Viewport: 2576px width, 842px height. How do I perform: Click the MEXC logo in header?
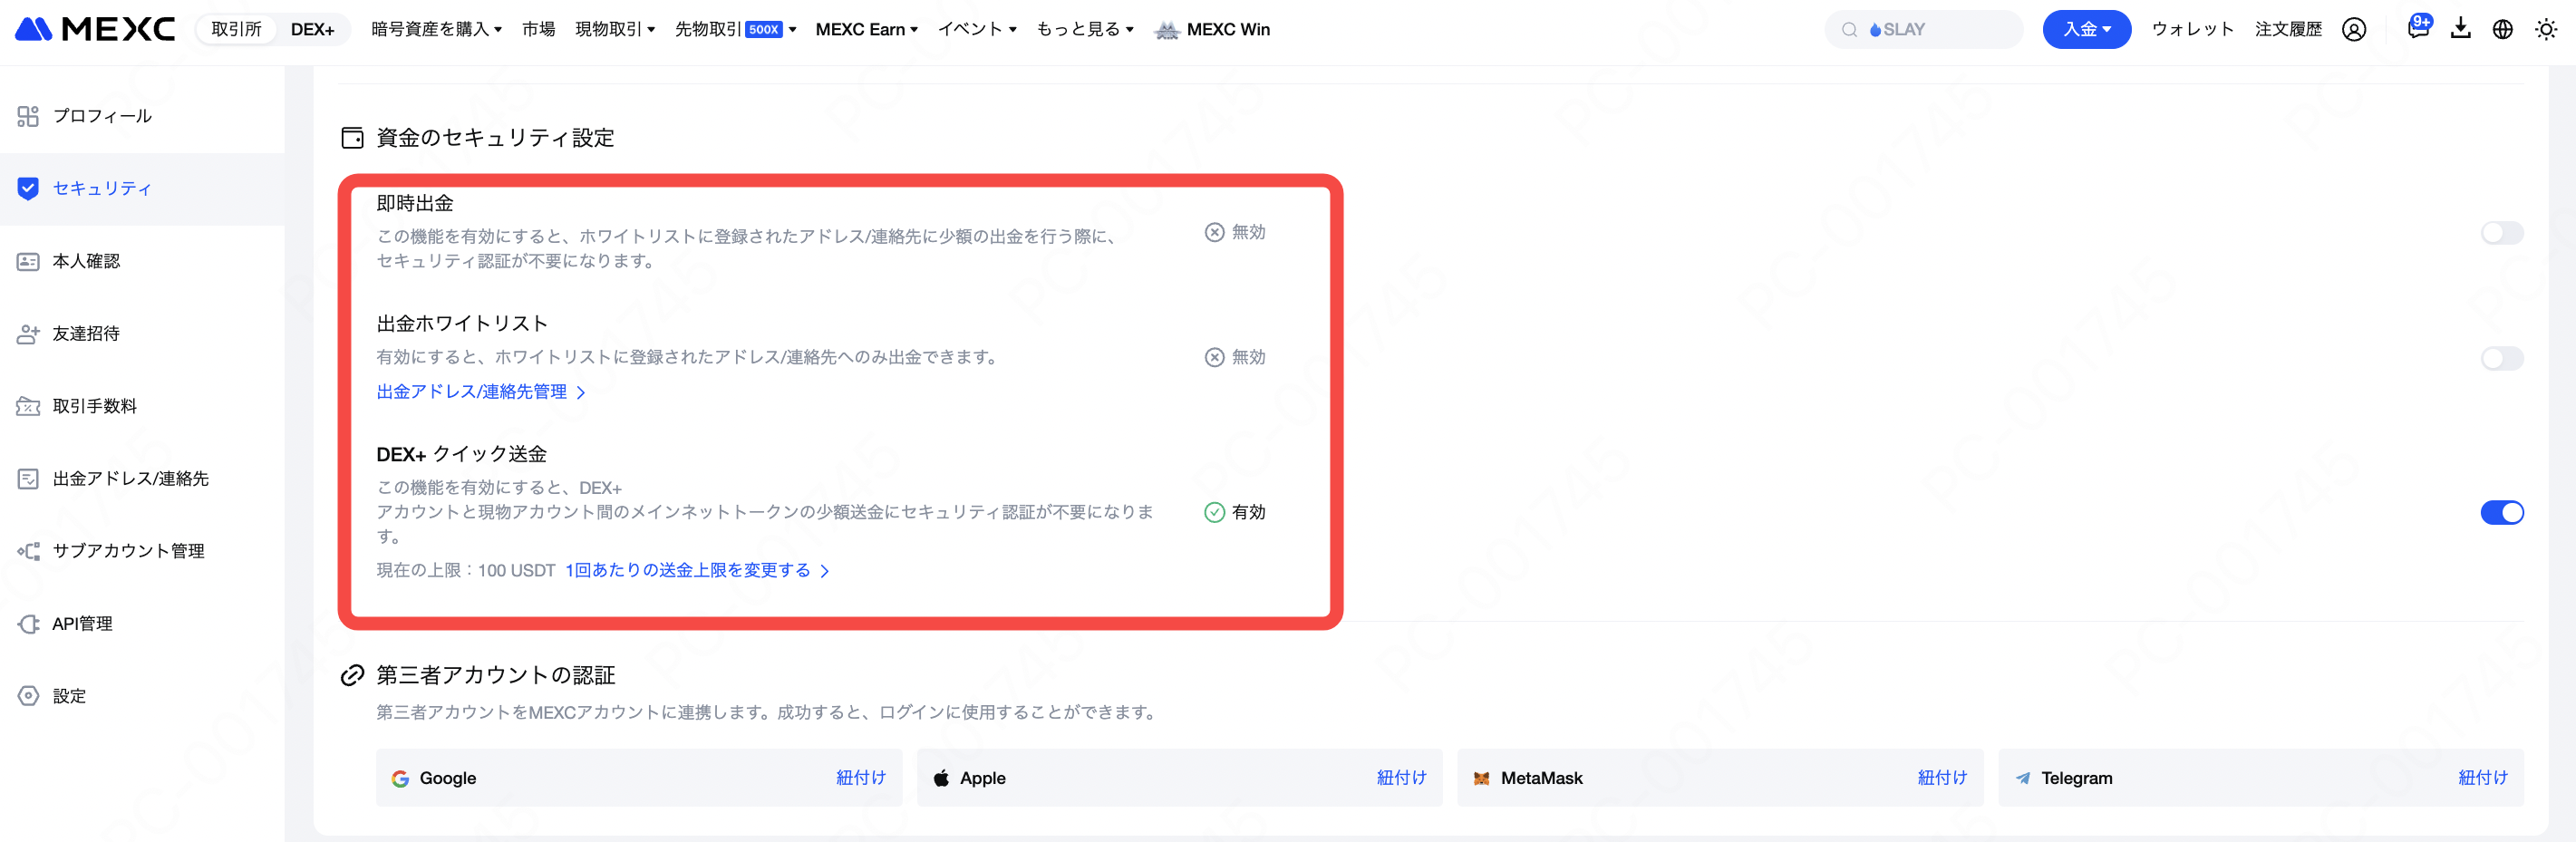[95, 29]
